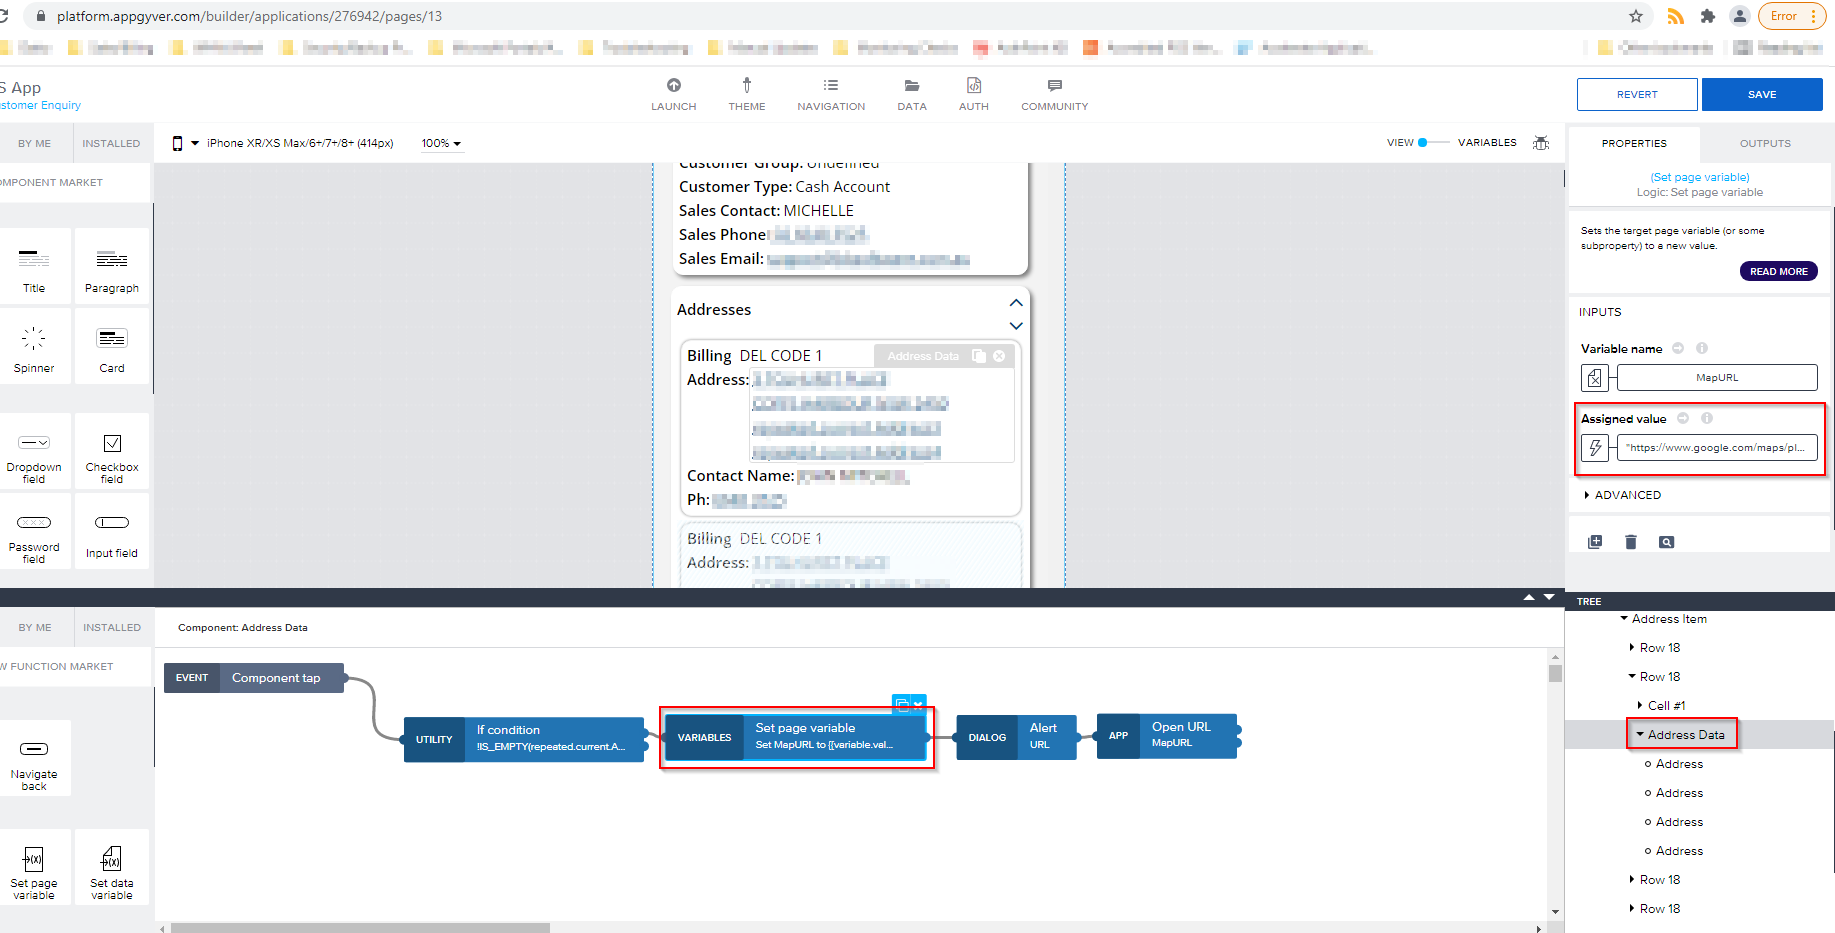Toggle the View / Variables switch
This screenshot has width=1835, height=933.
click(1432, 143)
